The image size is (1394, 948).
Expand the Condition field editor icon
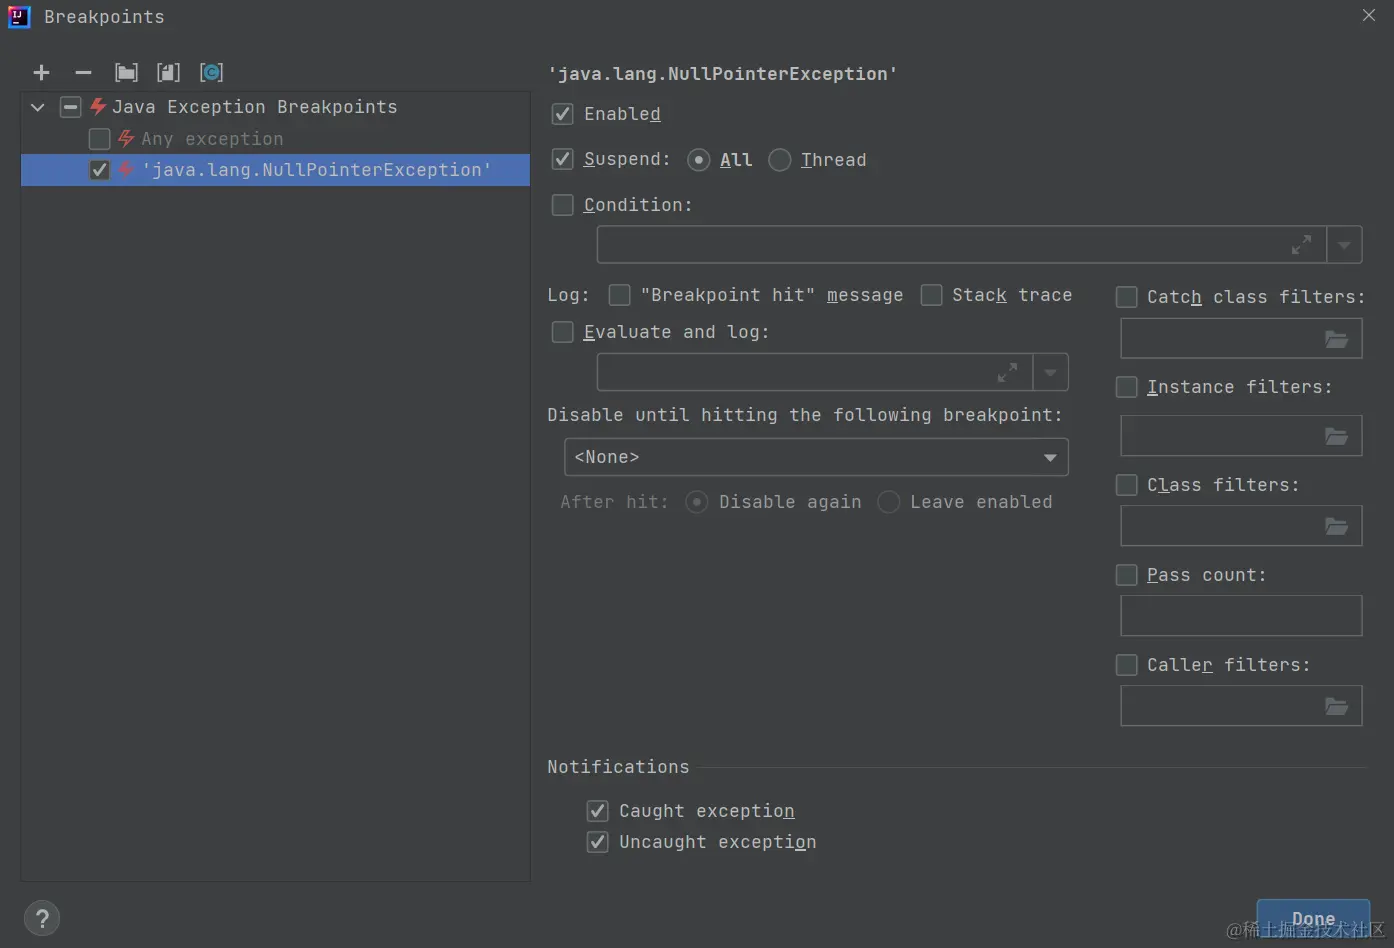tap(1301, 245)
